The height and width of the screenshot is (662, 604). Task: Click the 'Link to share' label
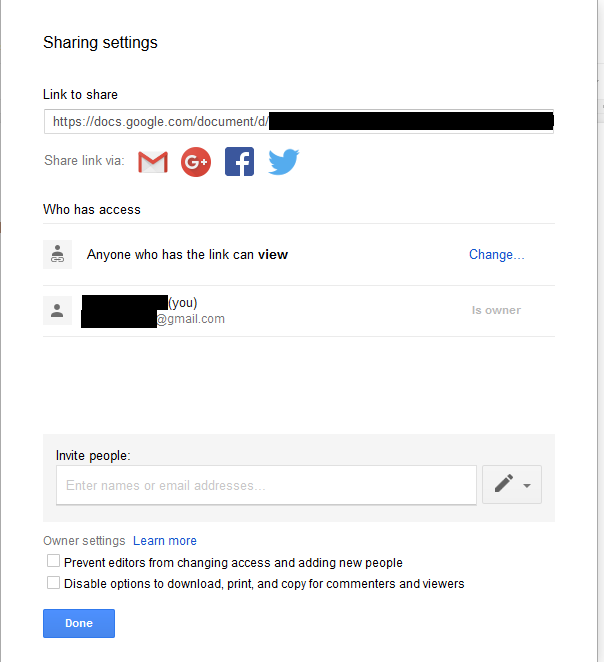80,95
